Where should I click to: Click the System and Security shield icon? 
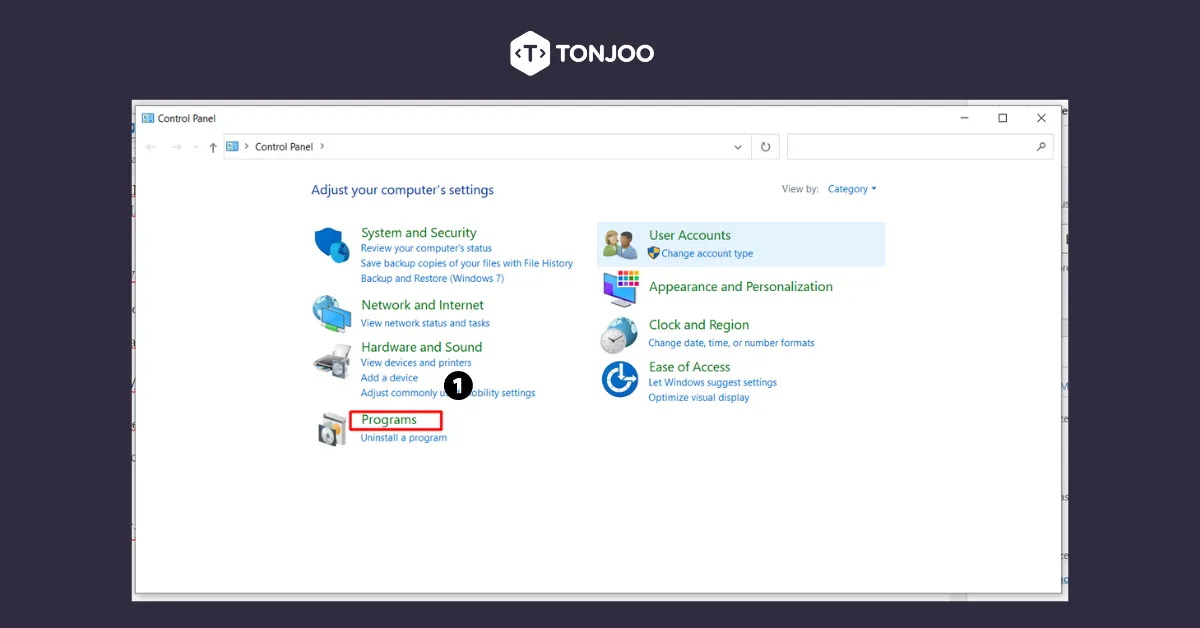click(x=332, y=244)
